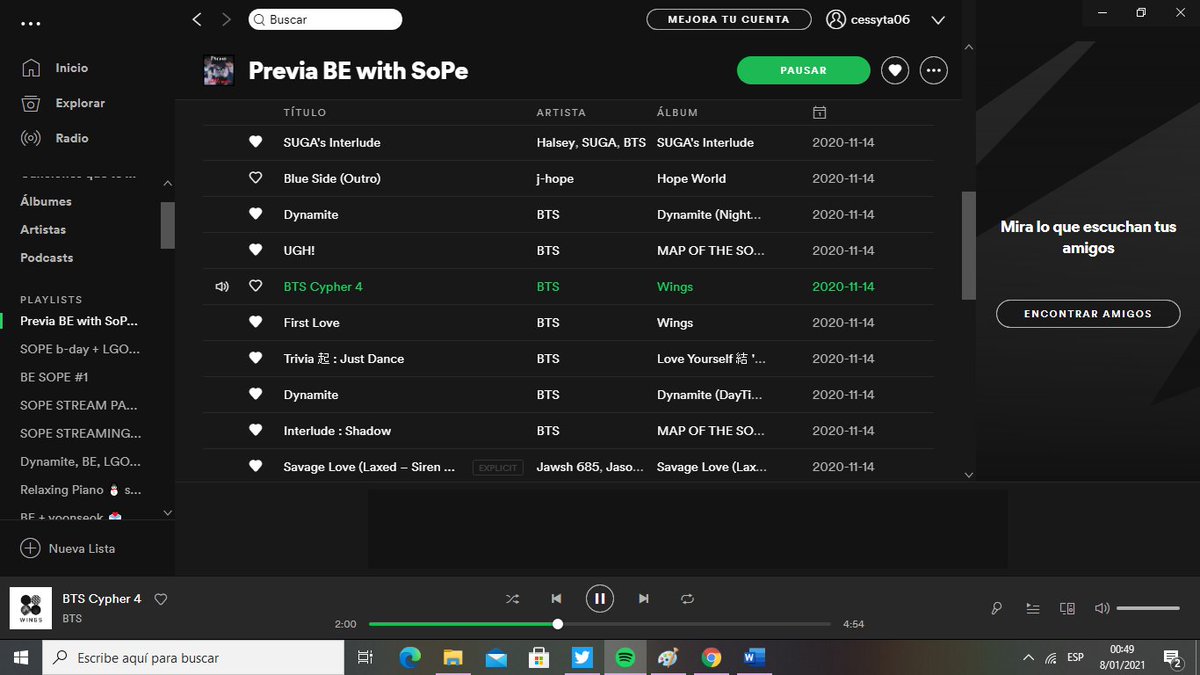Screen dimensions: 1200x675
Task: Open the Podcasts library item
Action: [47, 257]
